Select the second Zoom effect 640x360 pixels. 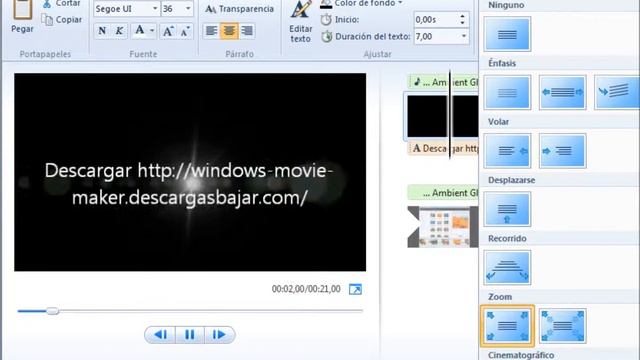(562, 326)
